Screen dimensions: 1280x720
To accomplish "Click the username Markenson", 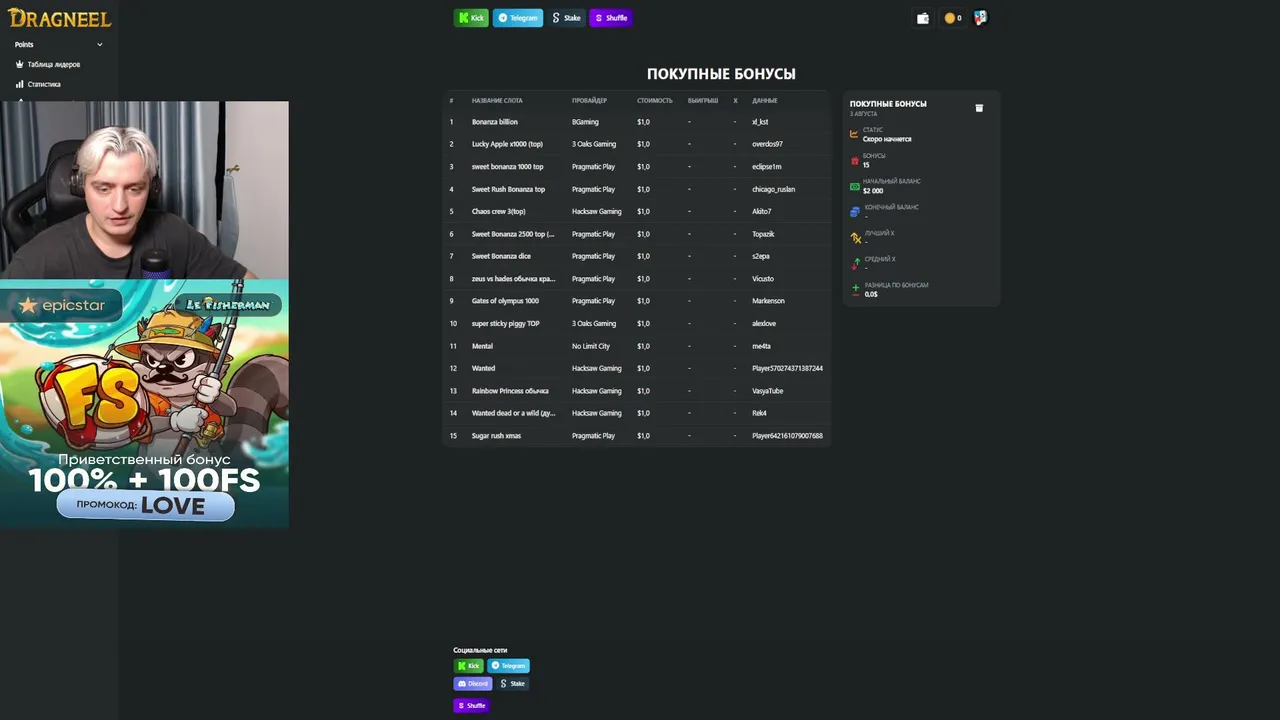I will pos(768,301).
